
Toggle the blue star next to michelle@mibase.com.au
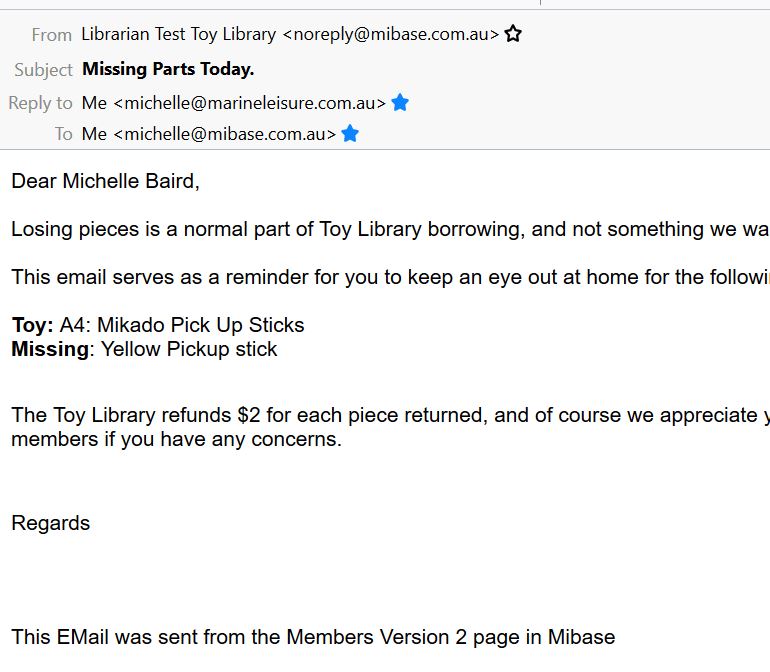[350, 133]
